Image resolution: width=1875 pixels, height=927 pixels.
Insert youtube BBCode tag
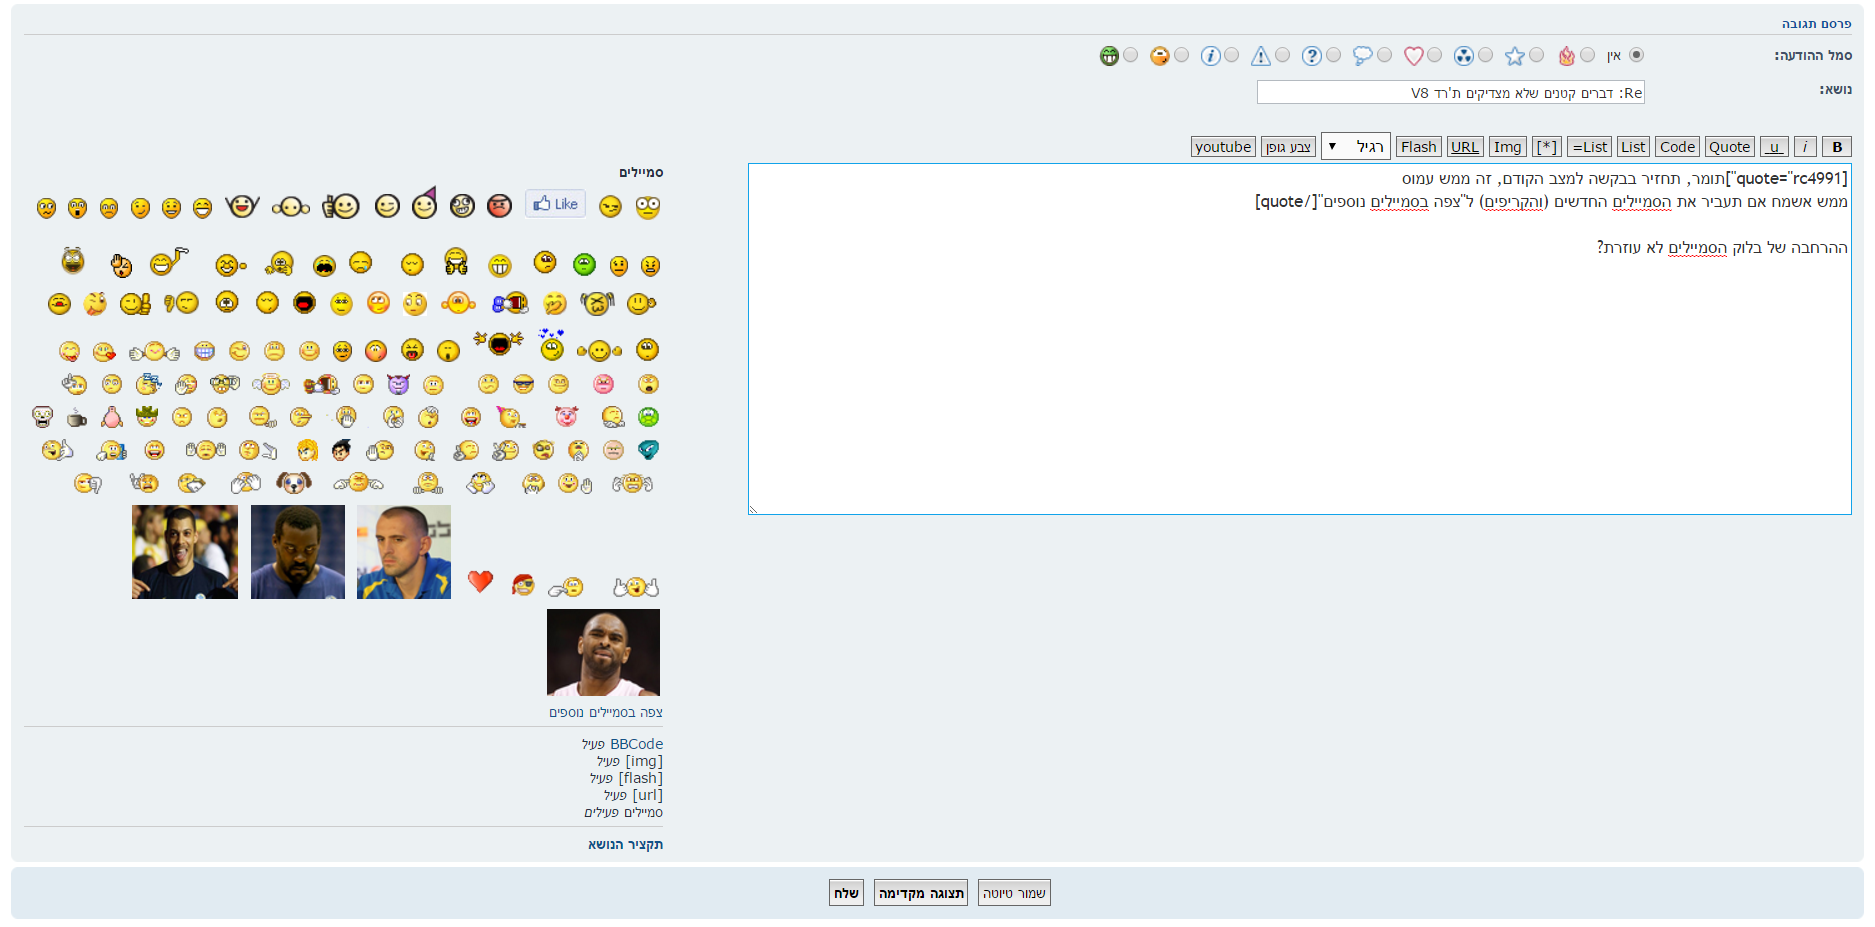(1223, 147)
